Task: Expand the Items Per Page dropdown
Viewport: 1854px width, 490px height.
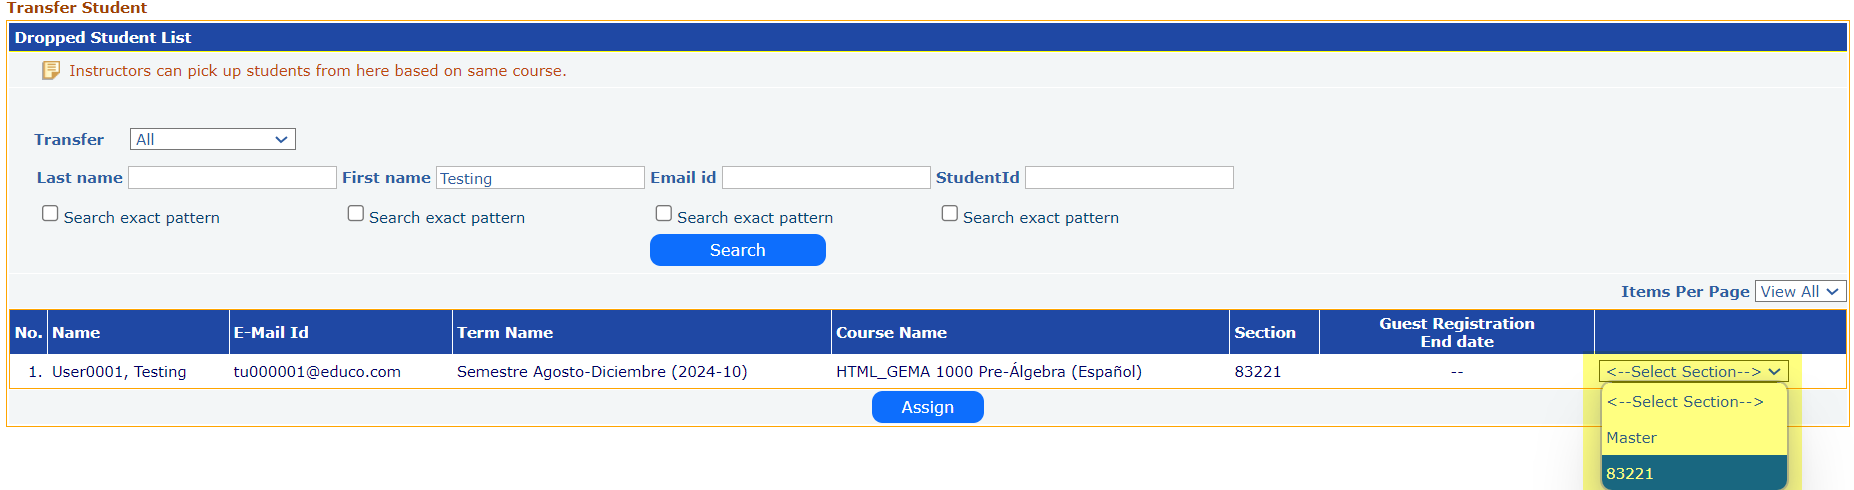Action: point(1800,291)
